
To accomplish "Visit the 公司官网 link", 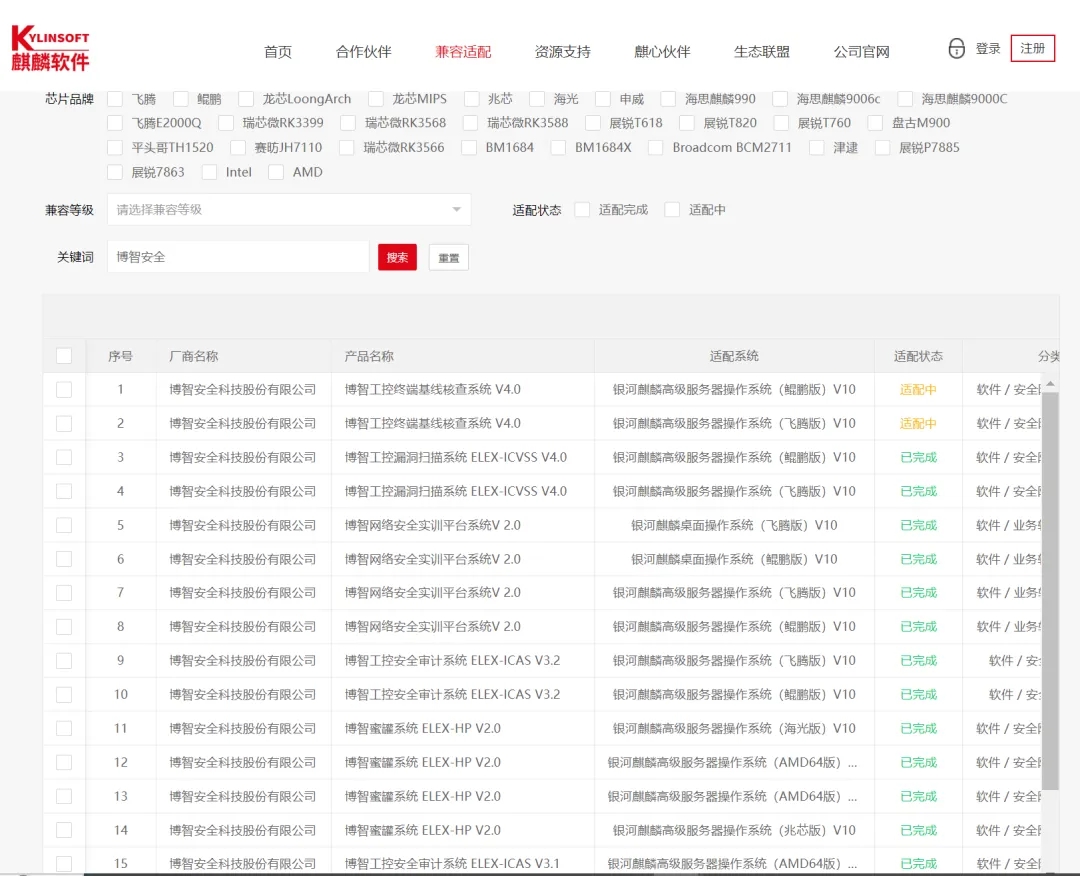I will coord(861,52).
